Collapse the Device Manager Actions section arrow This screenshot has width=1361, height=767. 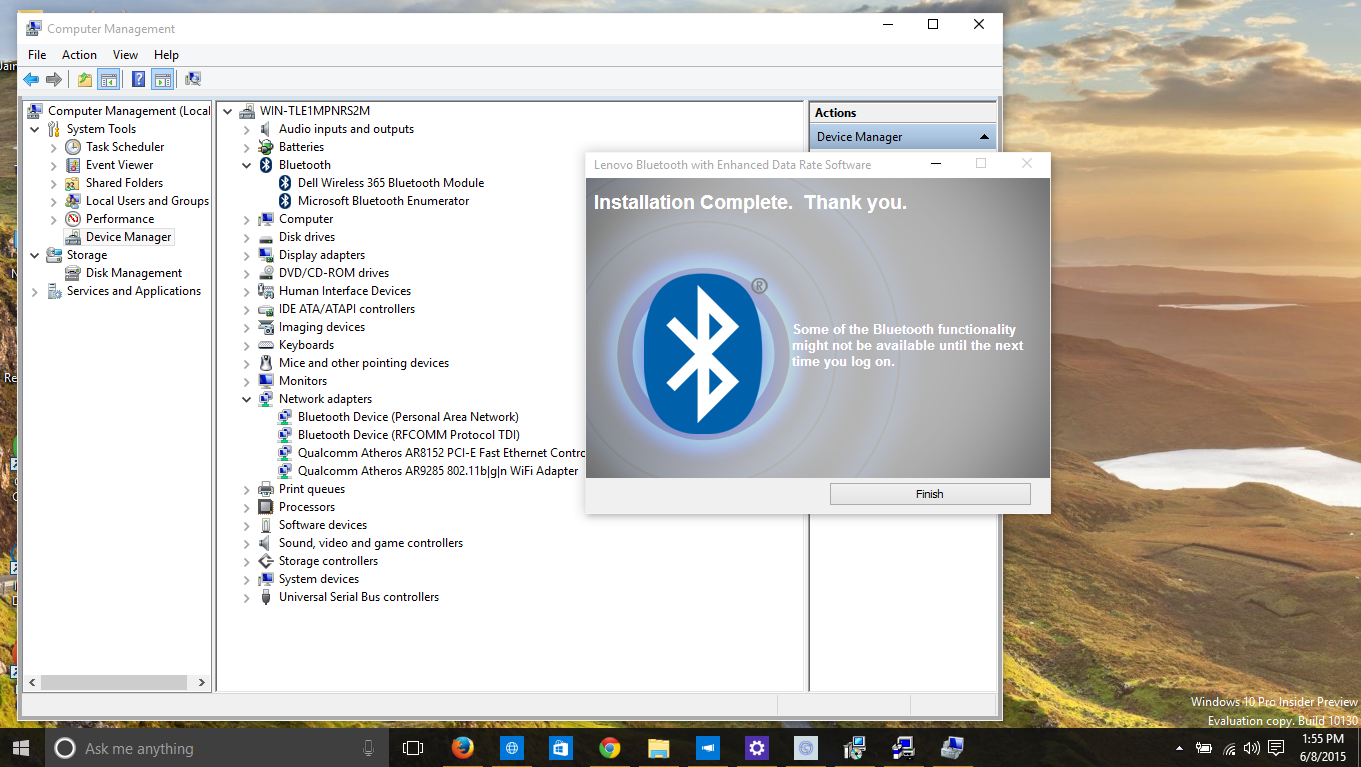pos(984,137)
